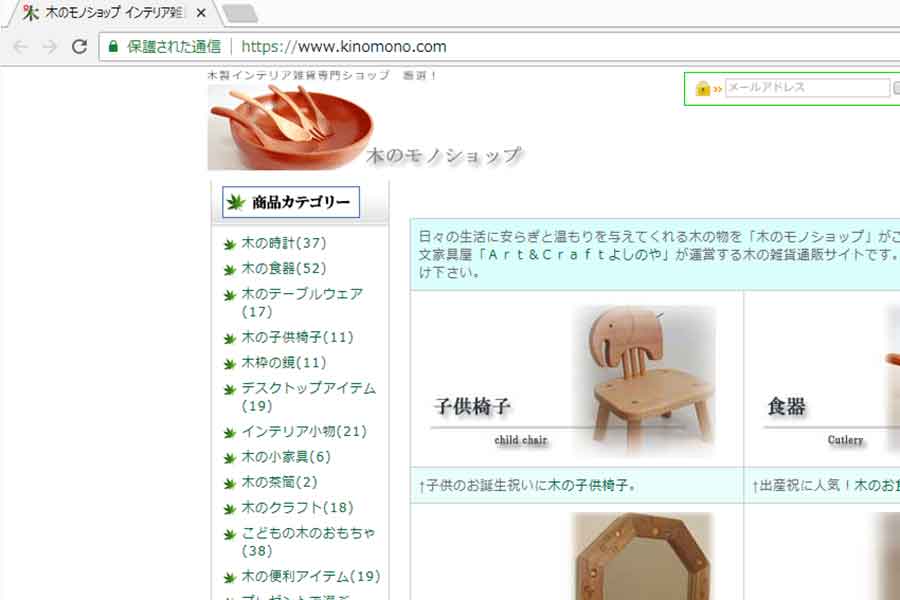Open the こどもの木のおもちゃ(38) category
Screen dimensions: 900x600
pyautogui.click(x=308, y=541)
